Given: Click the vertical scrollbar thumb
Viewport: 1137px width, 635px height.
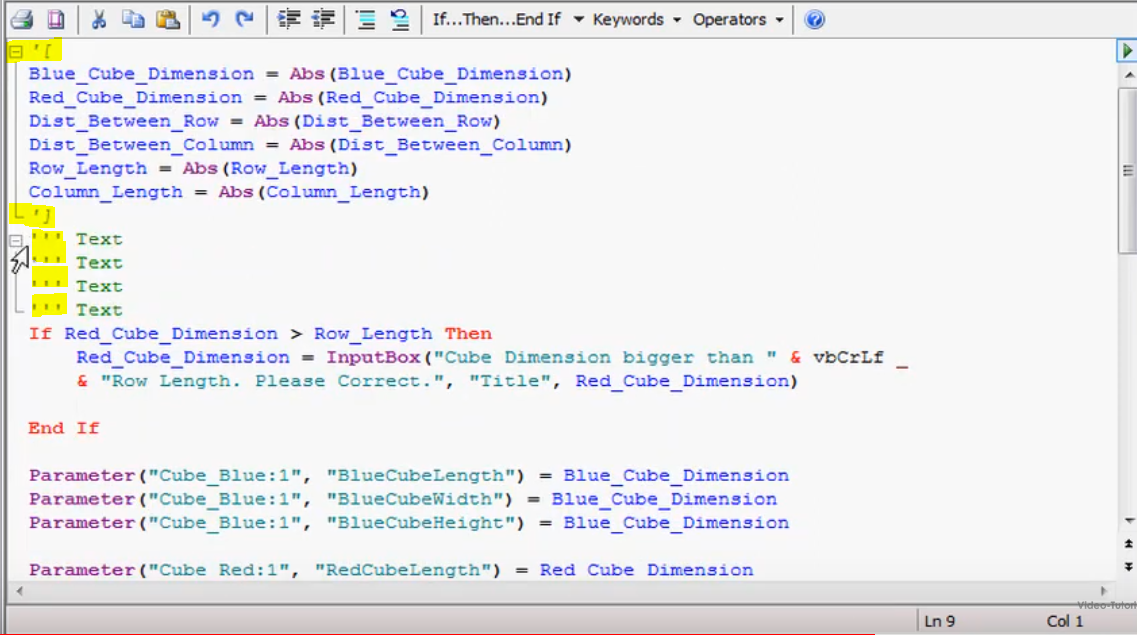Looking at the screenshot, I should pos(1127,170).
